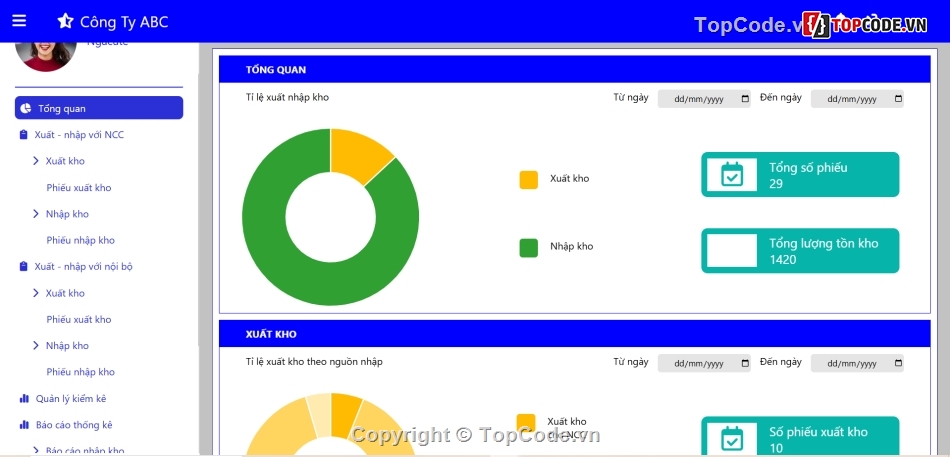
Task: Open Báo cáo thống kê menu item
Action: tap(74, 425)
